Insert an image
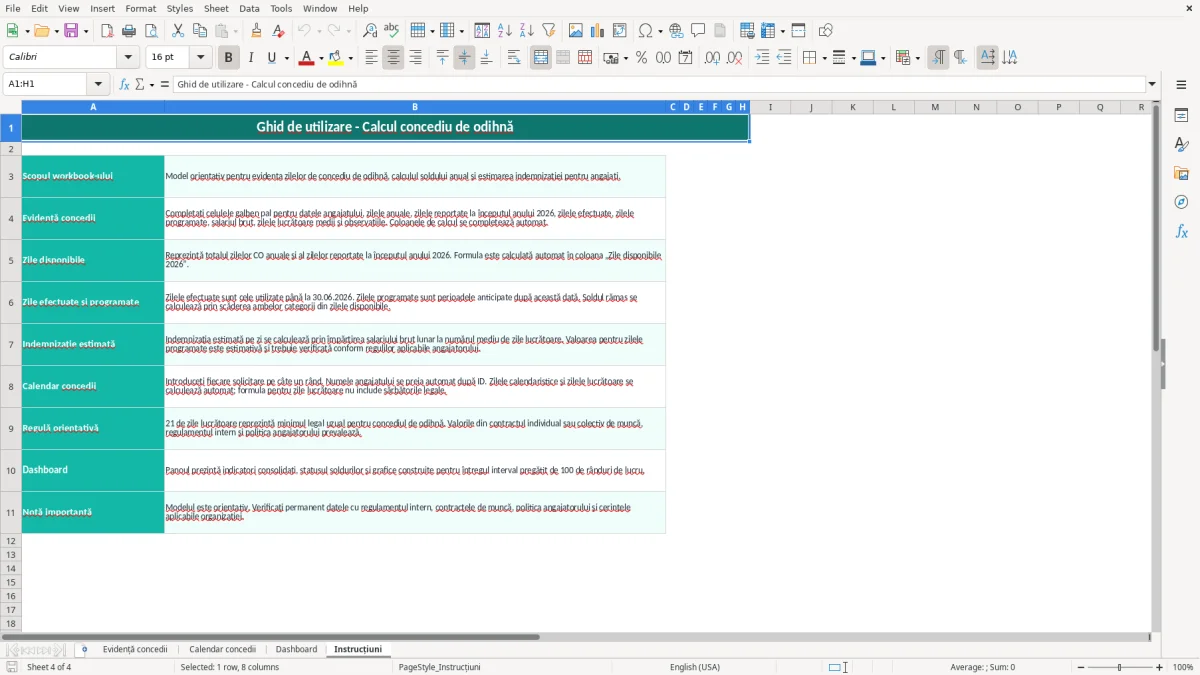Screen dimensions: 1200x675 click(576, 31)
